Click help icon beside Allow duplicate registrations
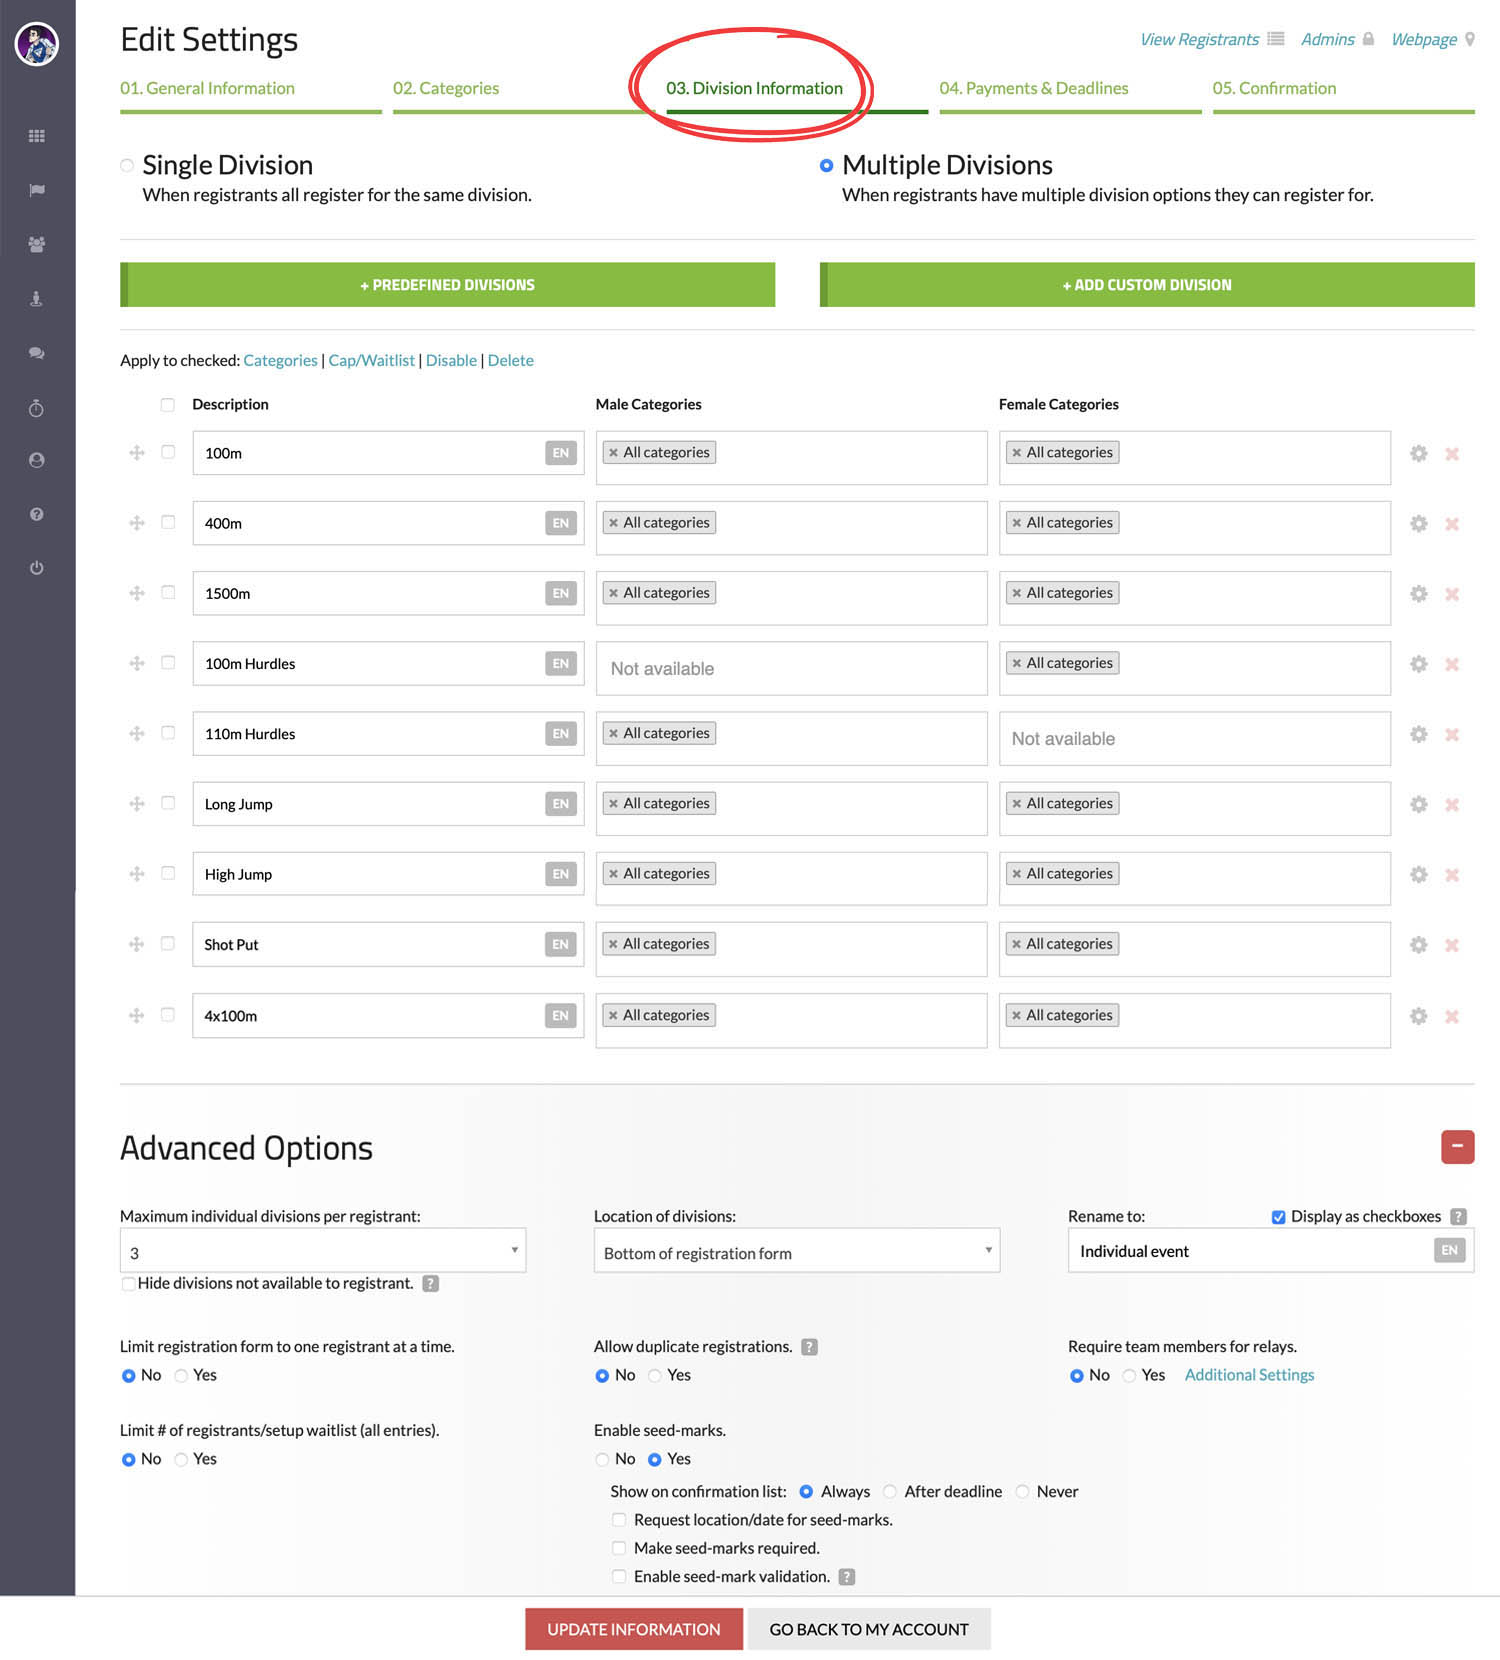This screenshot has width=1500, height=1660. point(810,1347)
